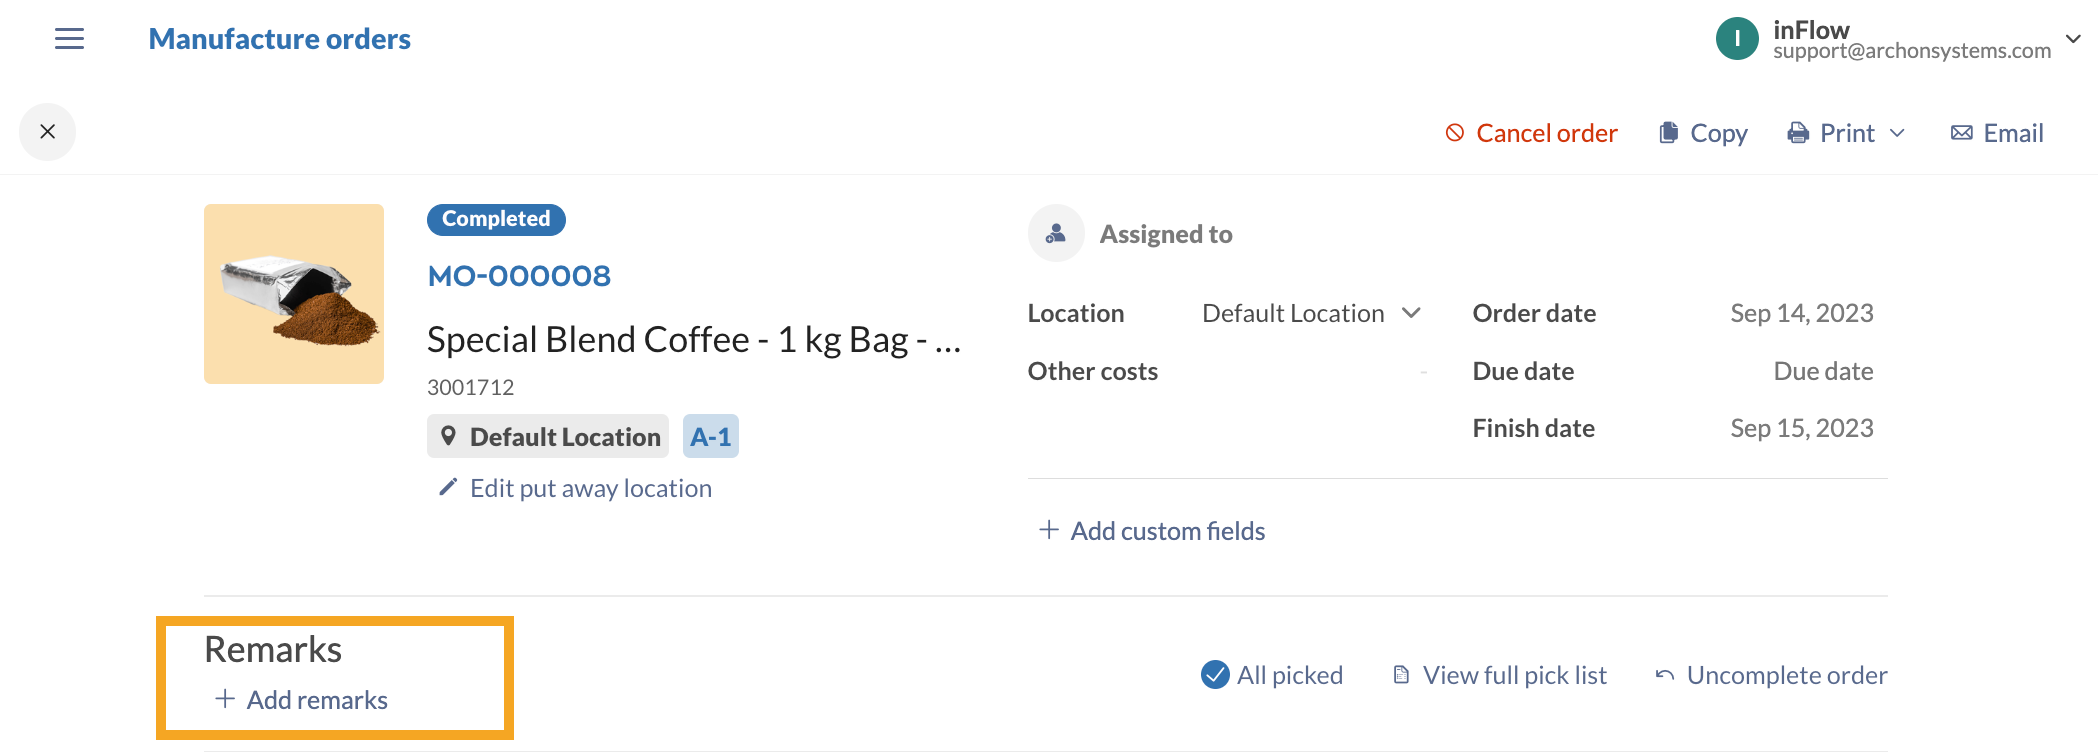Open the inFlow account dropdown
The image size is (2098, 752).
coord(2073,39)
